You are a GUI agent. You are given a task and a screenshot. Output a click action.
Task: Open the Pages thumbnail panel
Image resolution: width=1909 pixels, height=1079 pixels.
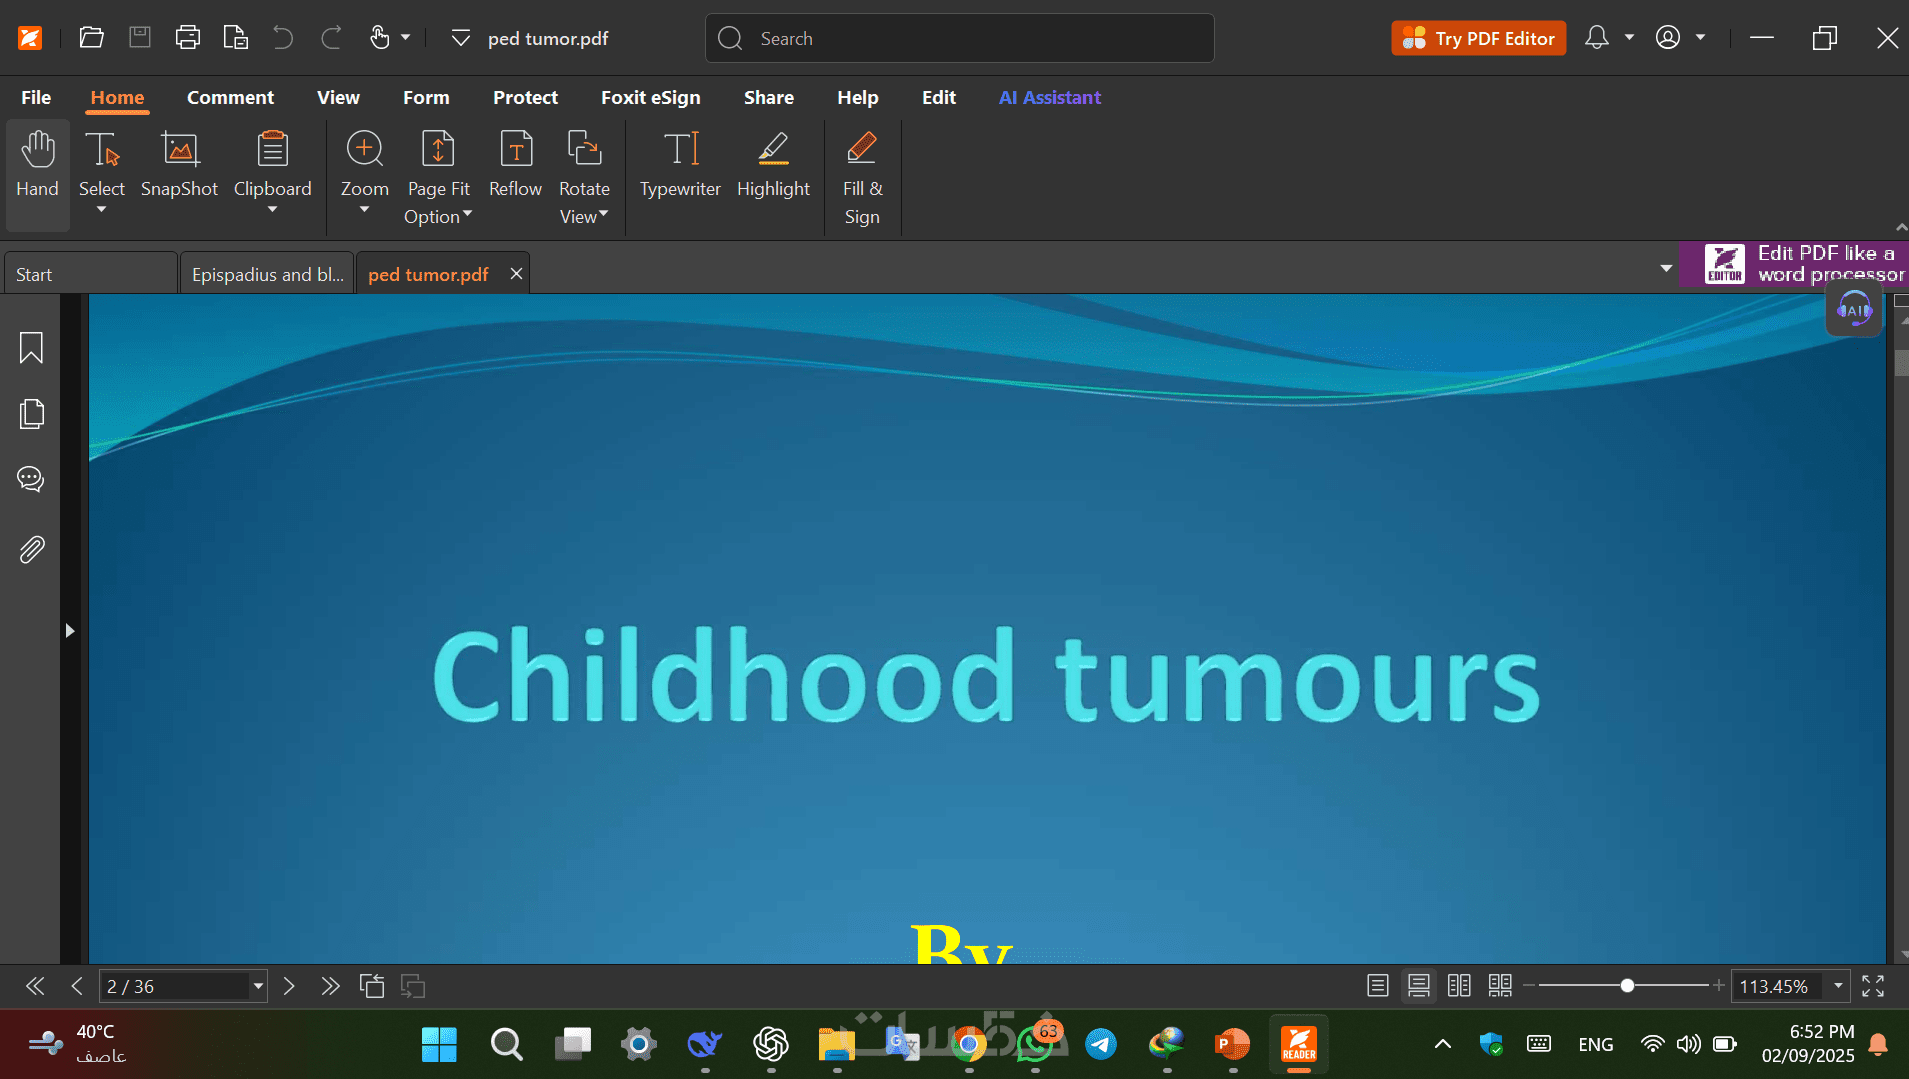tap(31, 414)
